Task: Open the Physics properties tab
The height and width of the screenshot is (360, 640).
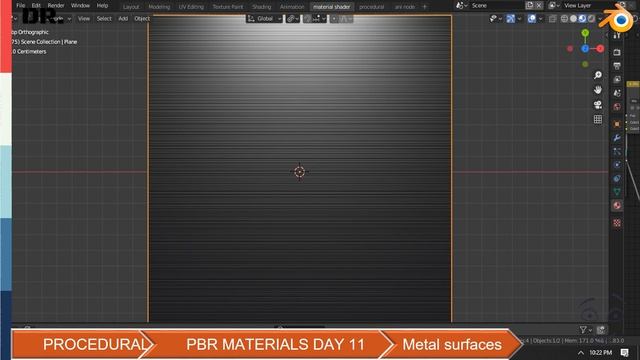Action: pos(617,165)
